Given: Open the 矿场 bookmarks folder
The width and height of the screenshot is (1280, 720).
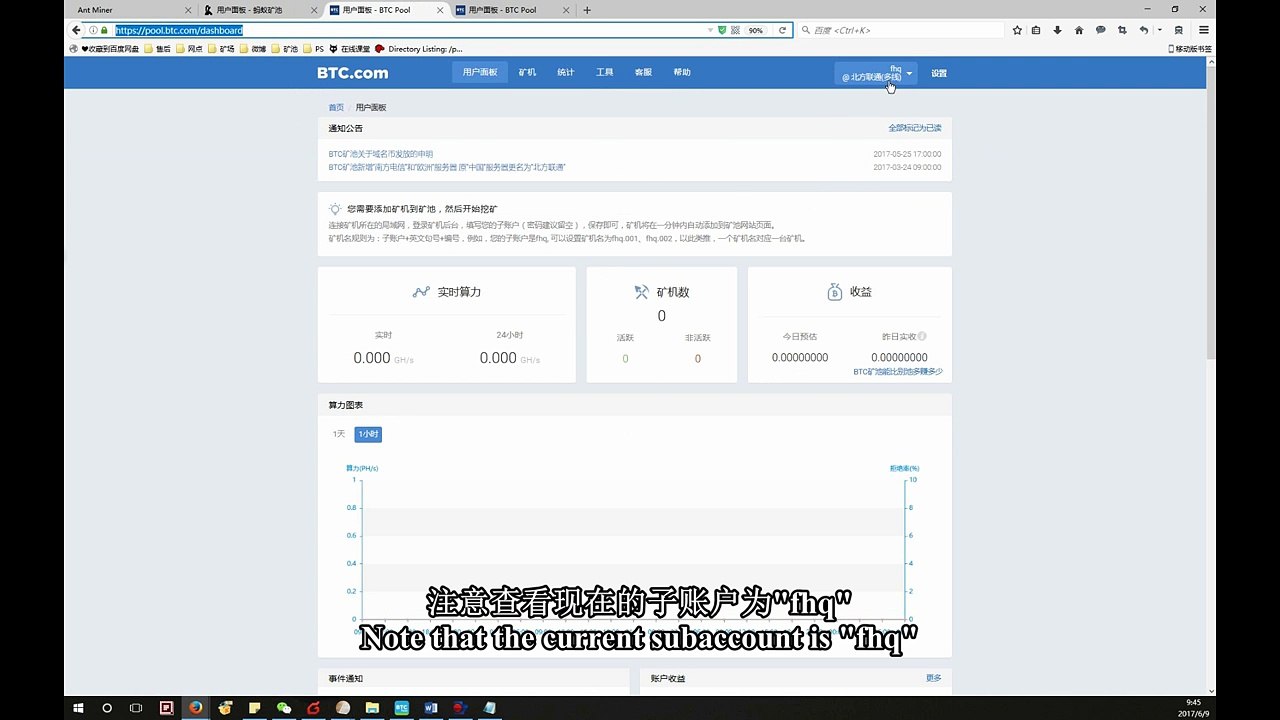Looking at the screenshot, I should point(222,48).
